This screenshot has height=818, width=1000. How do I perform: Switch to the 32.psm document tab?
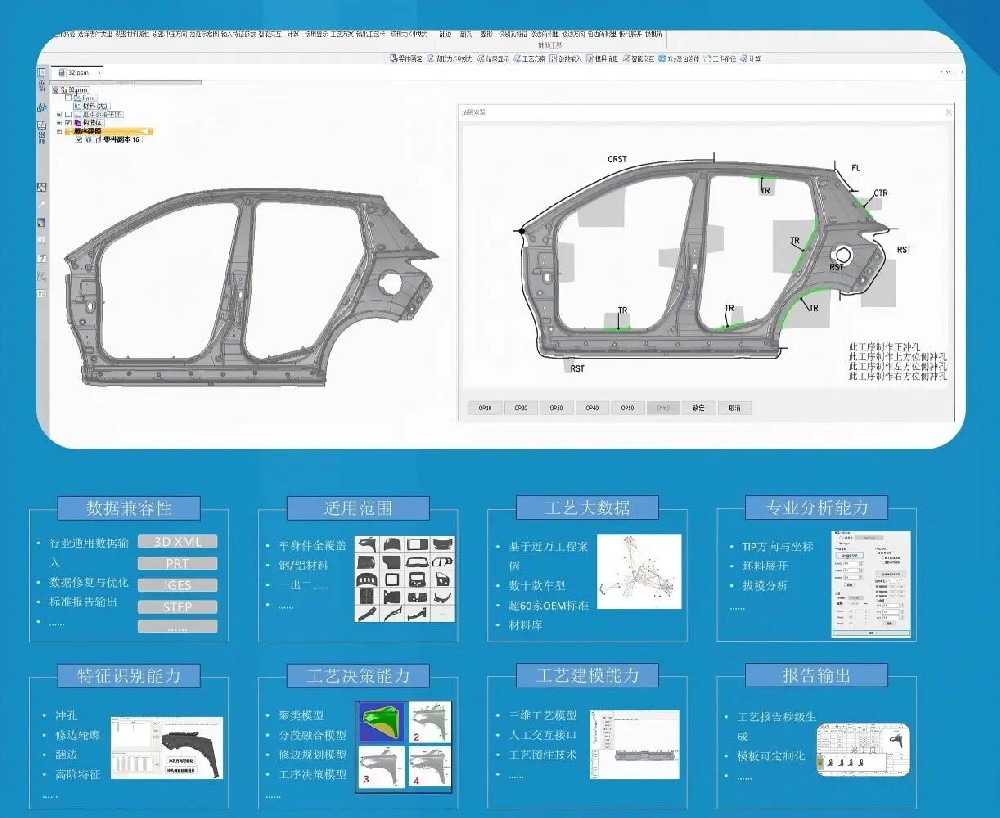tap(75, 73)
